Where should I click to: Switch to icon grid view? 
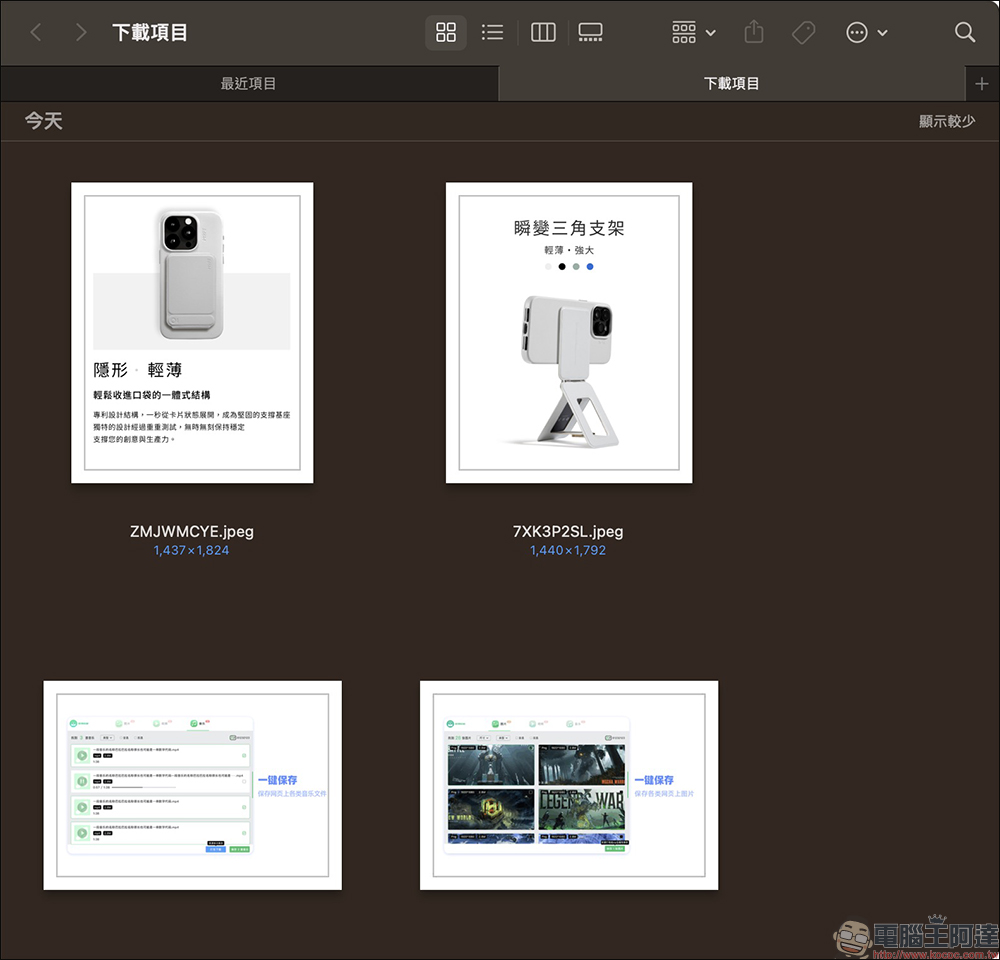click(446, 32)
